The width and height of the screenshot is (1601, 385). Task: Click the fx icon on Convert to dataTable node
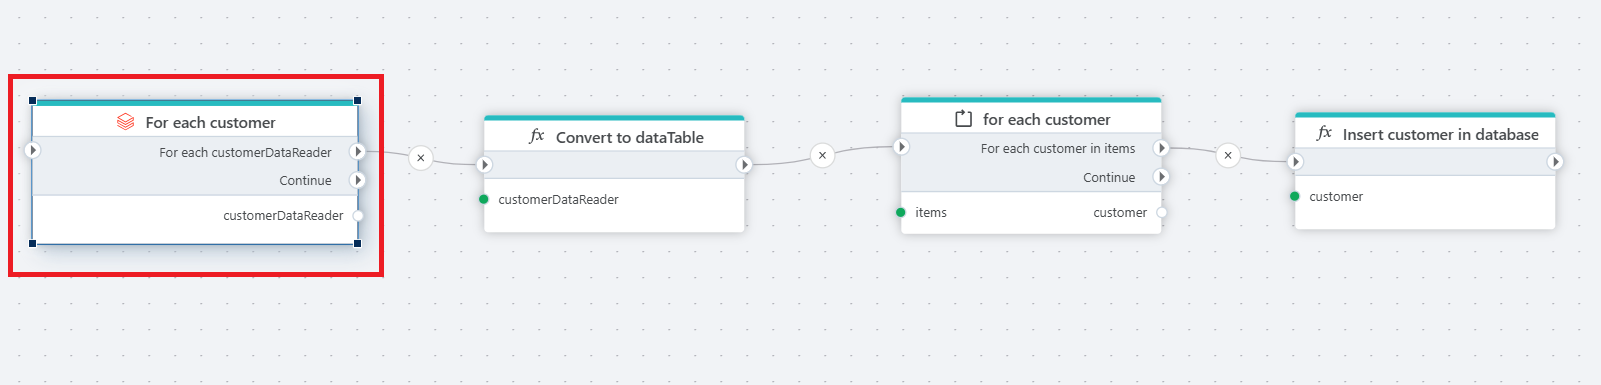click(537, 136)
